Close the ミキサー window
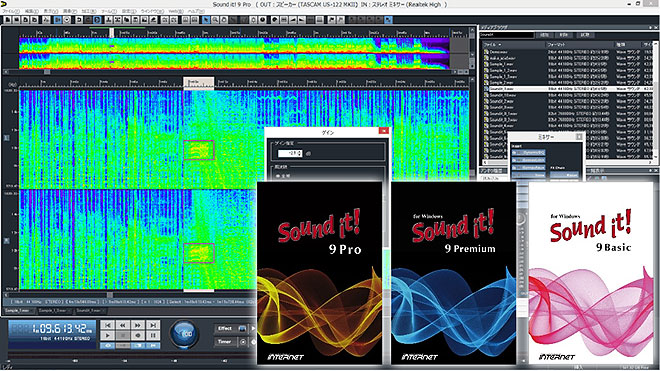 pyautogui.click(x=579, y=137)
